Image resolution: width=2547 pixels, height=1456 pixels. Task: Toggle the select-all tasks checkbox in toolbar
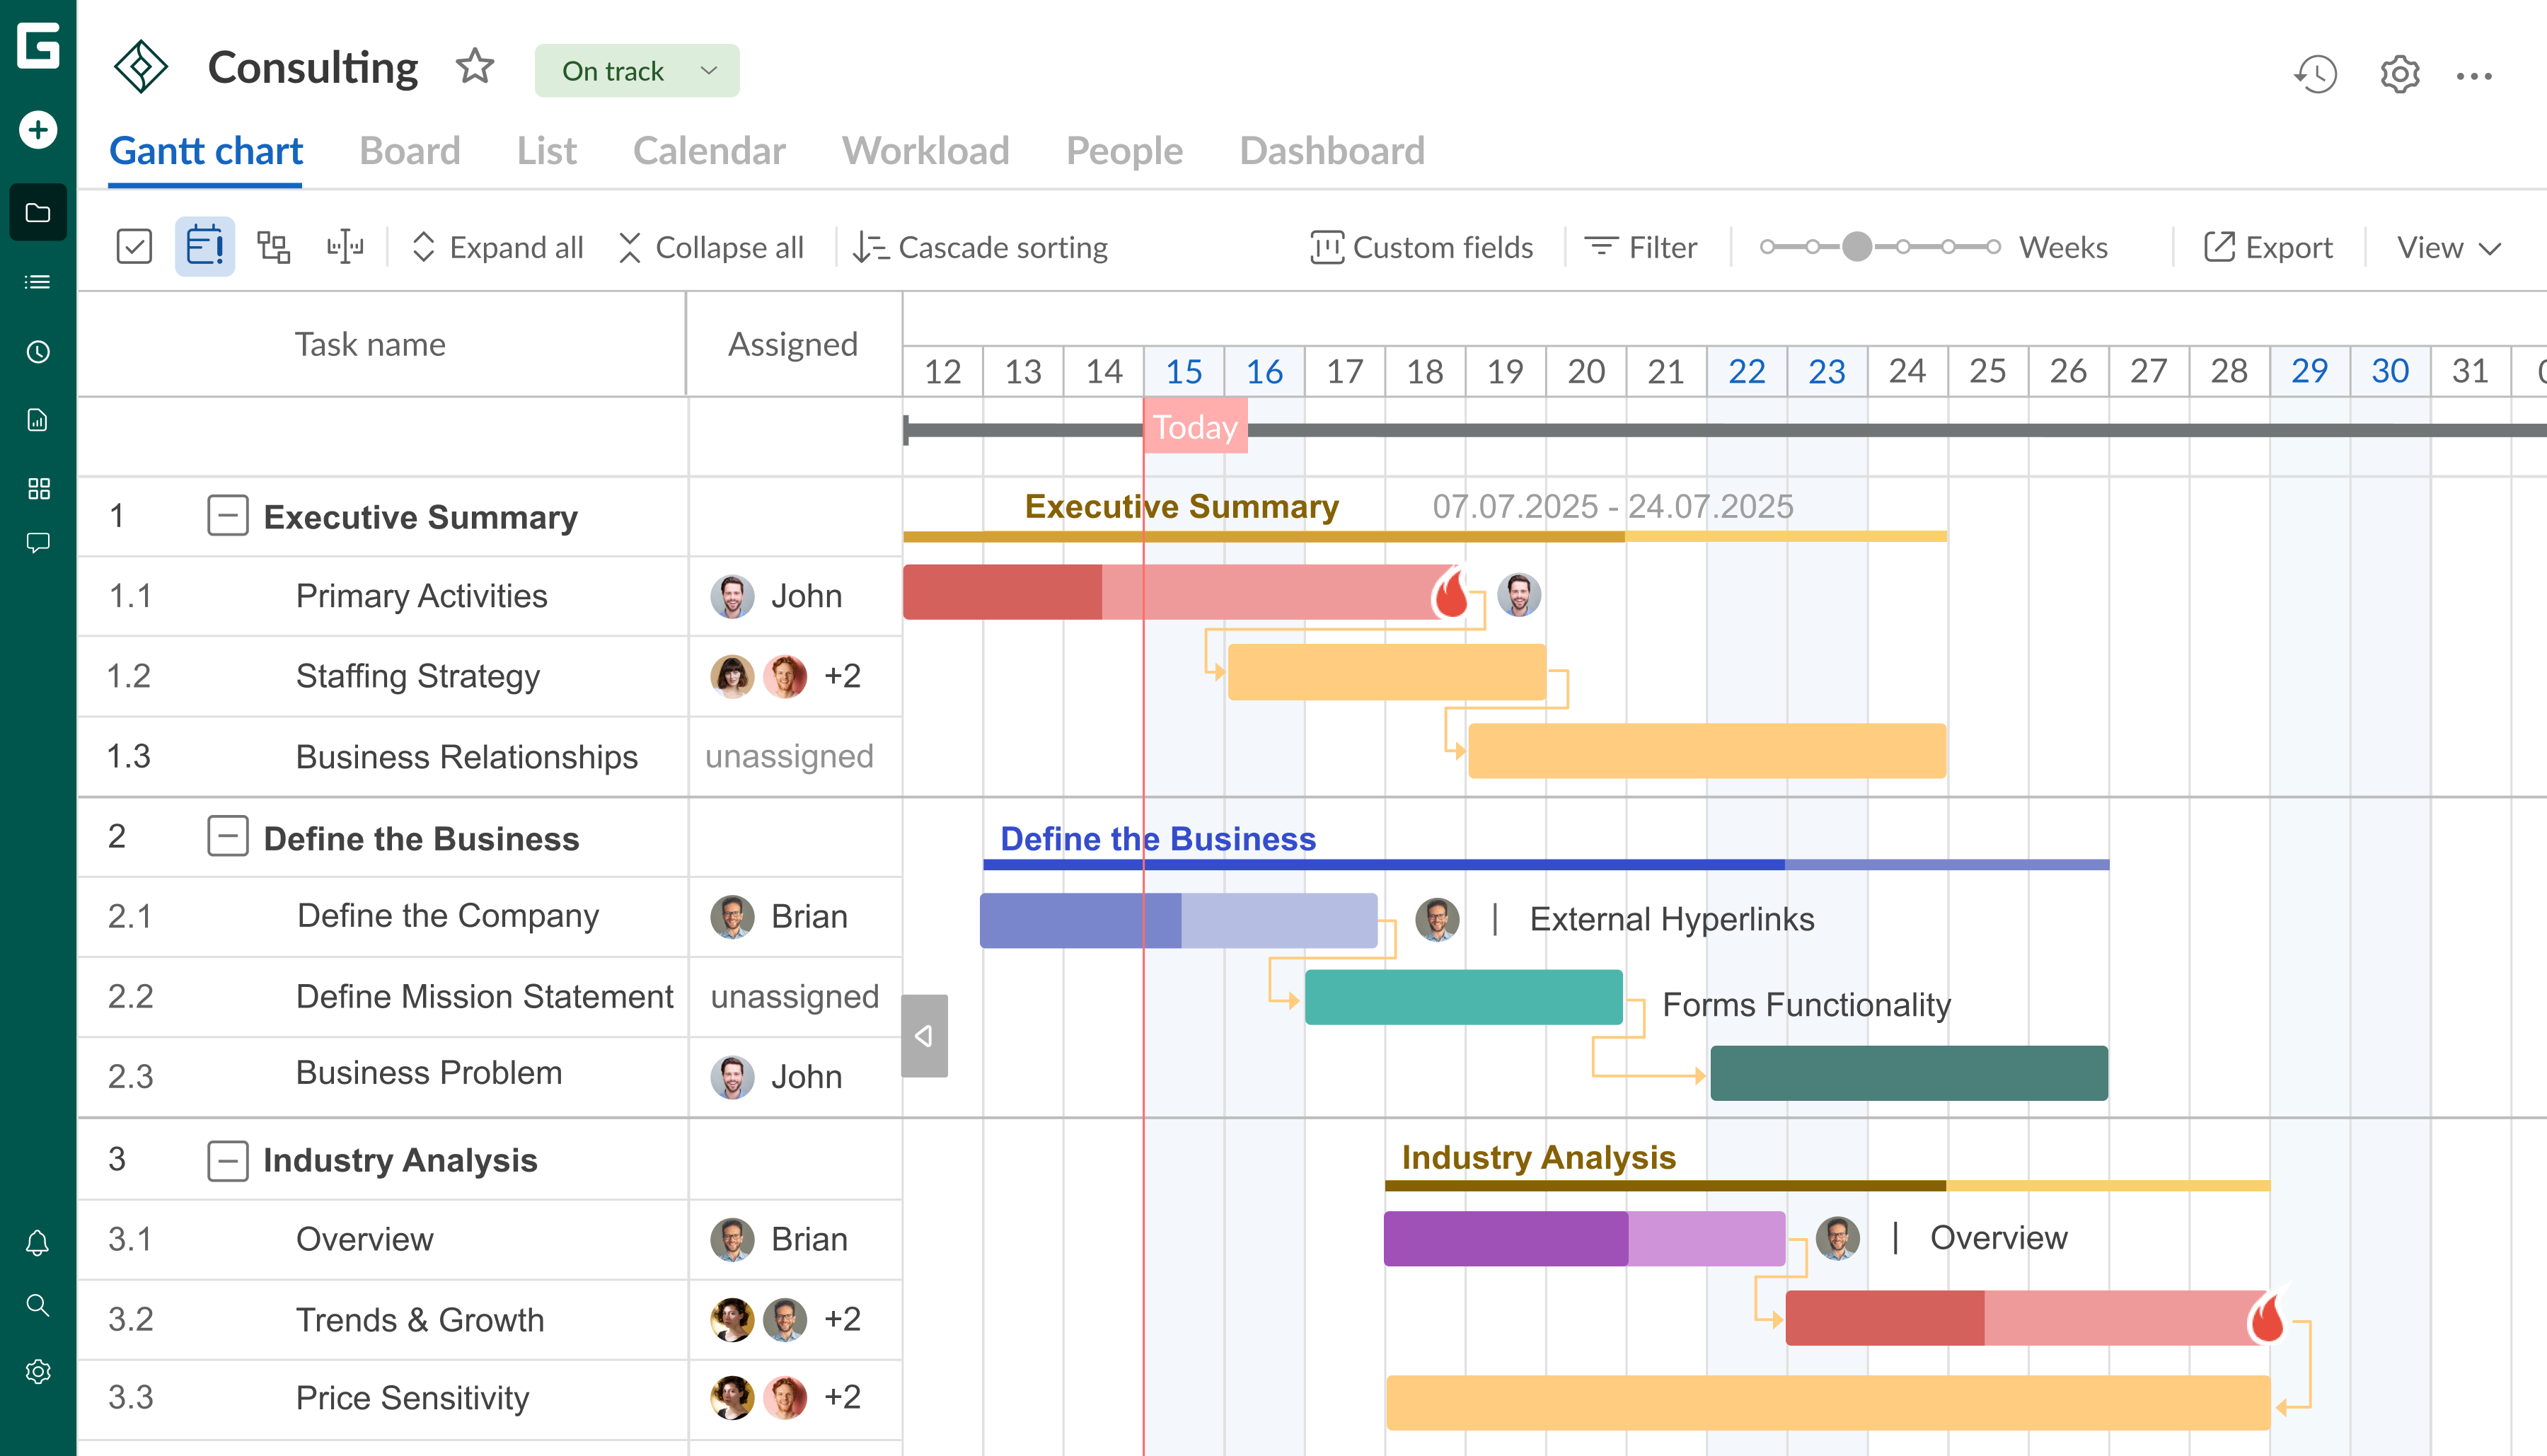[x=134, y=247]
